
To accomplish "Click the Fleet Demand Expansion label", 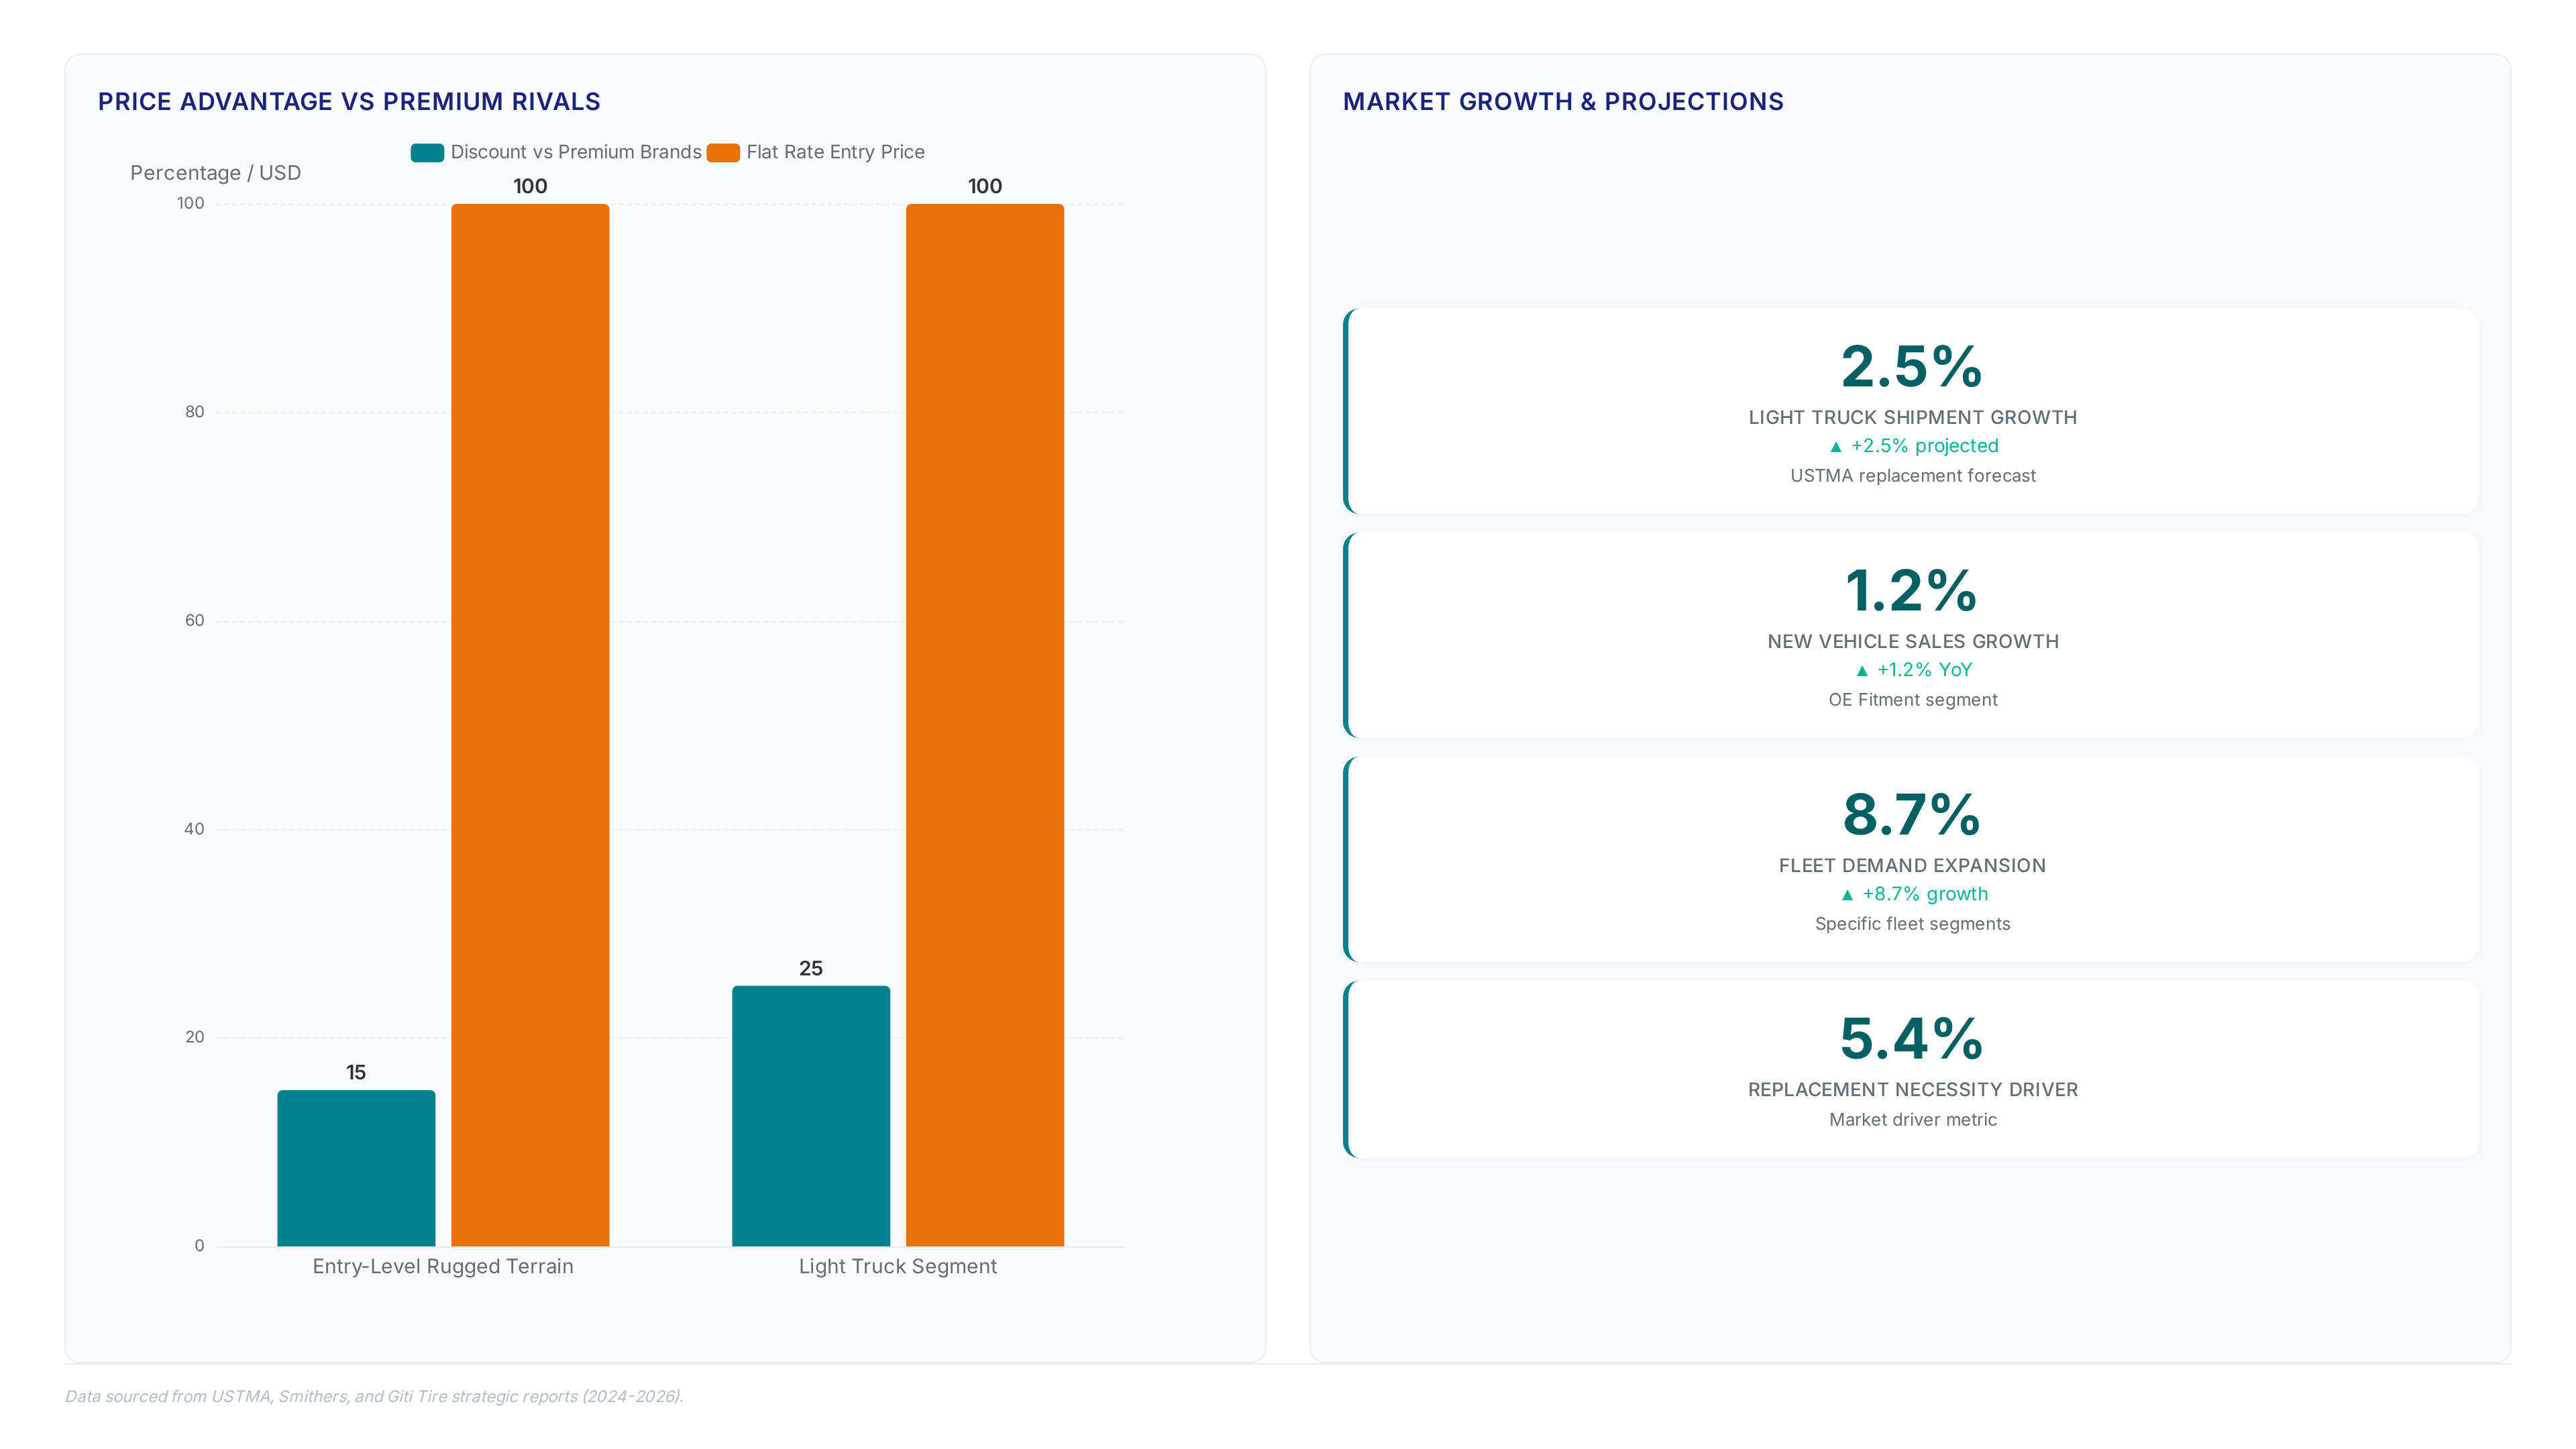I will coord(1912,866).
